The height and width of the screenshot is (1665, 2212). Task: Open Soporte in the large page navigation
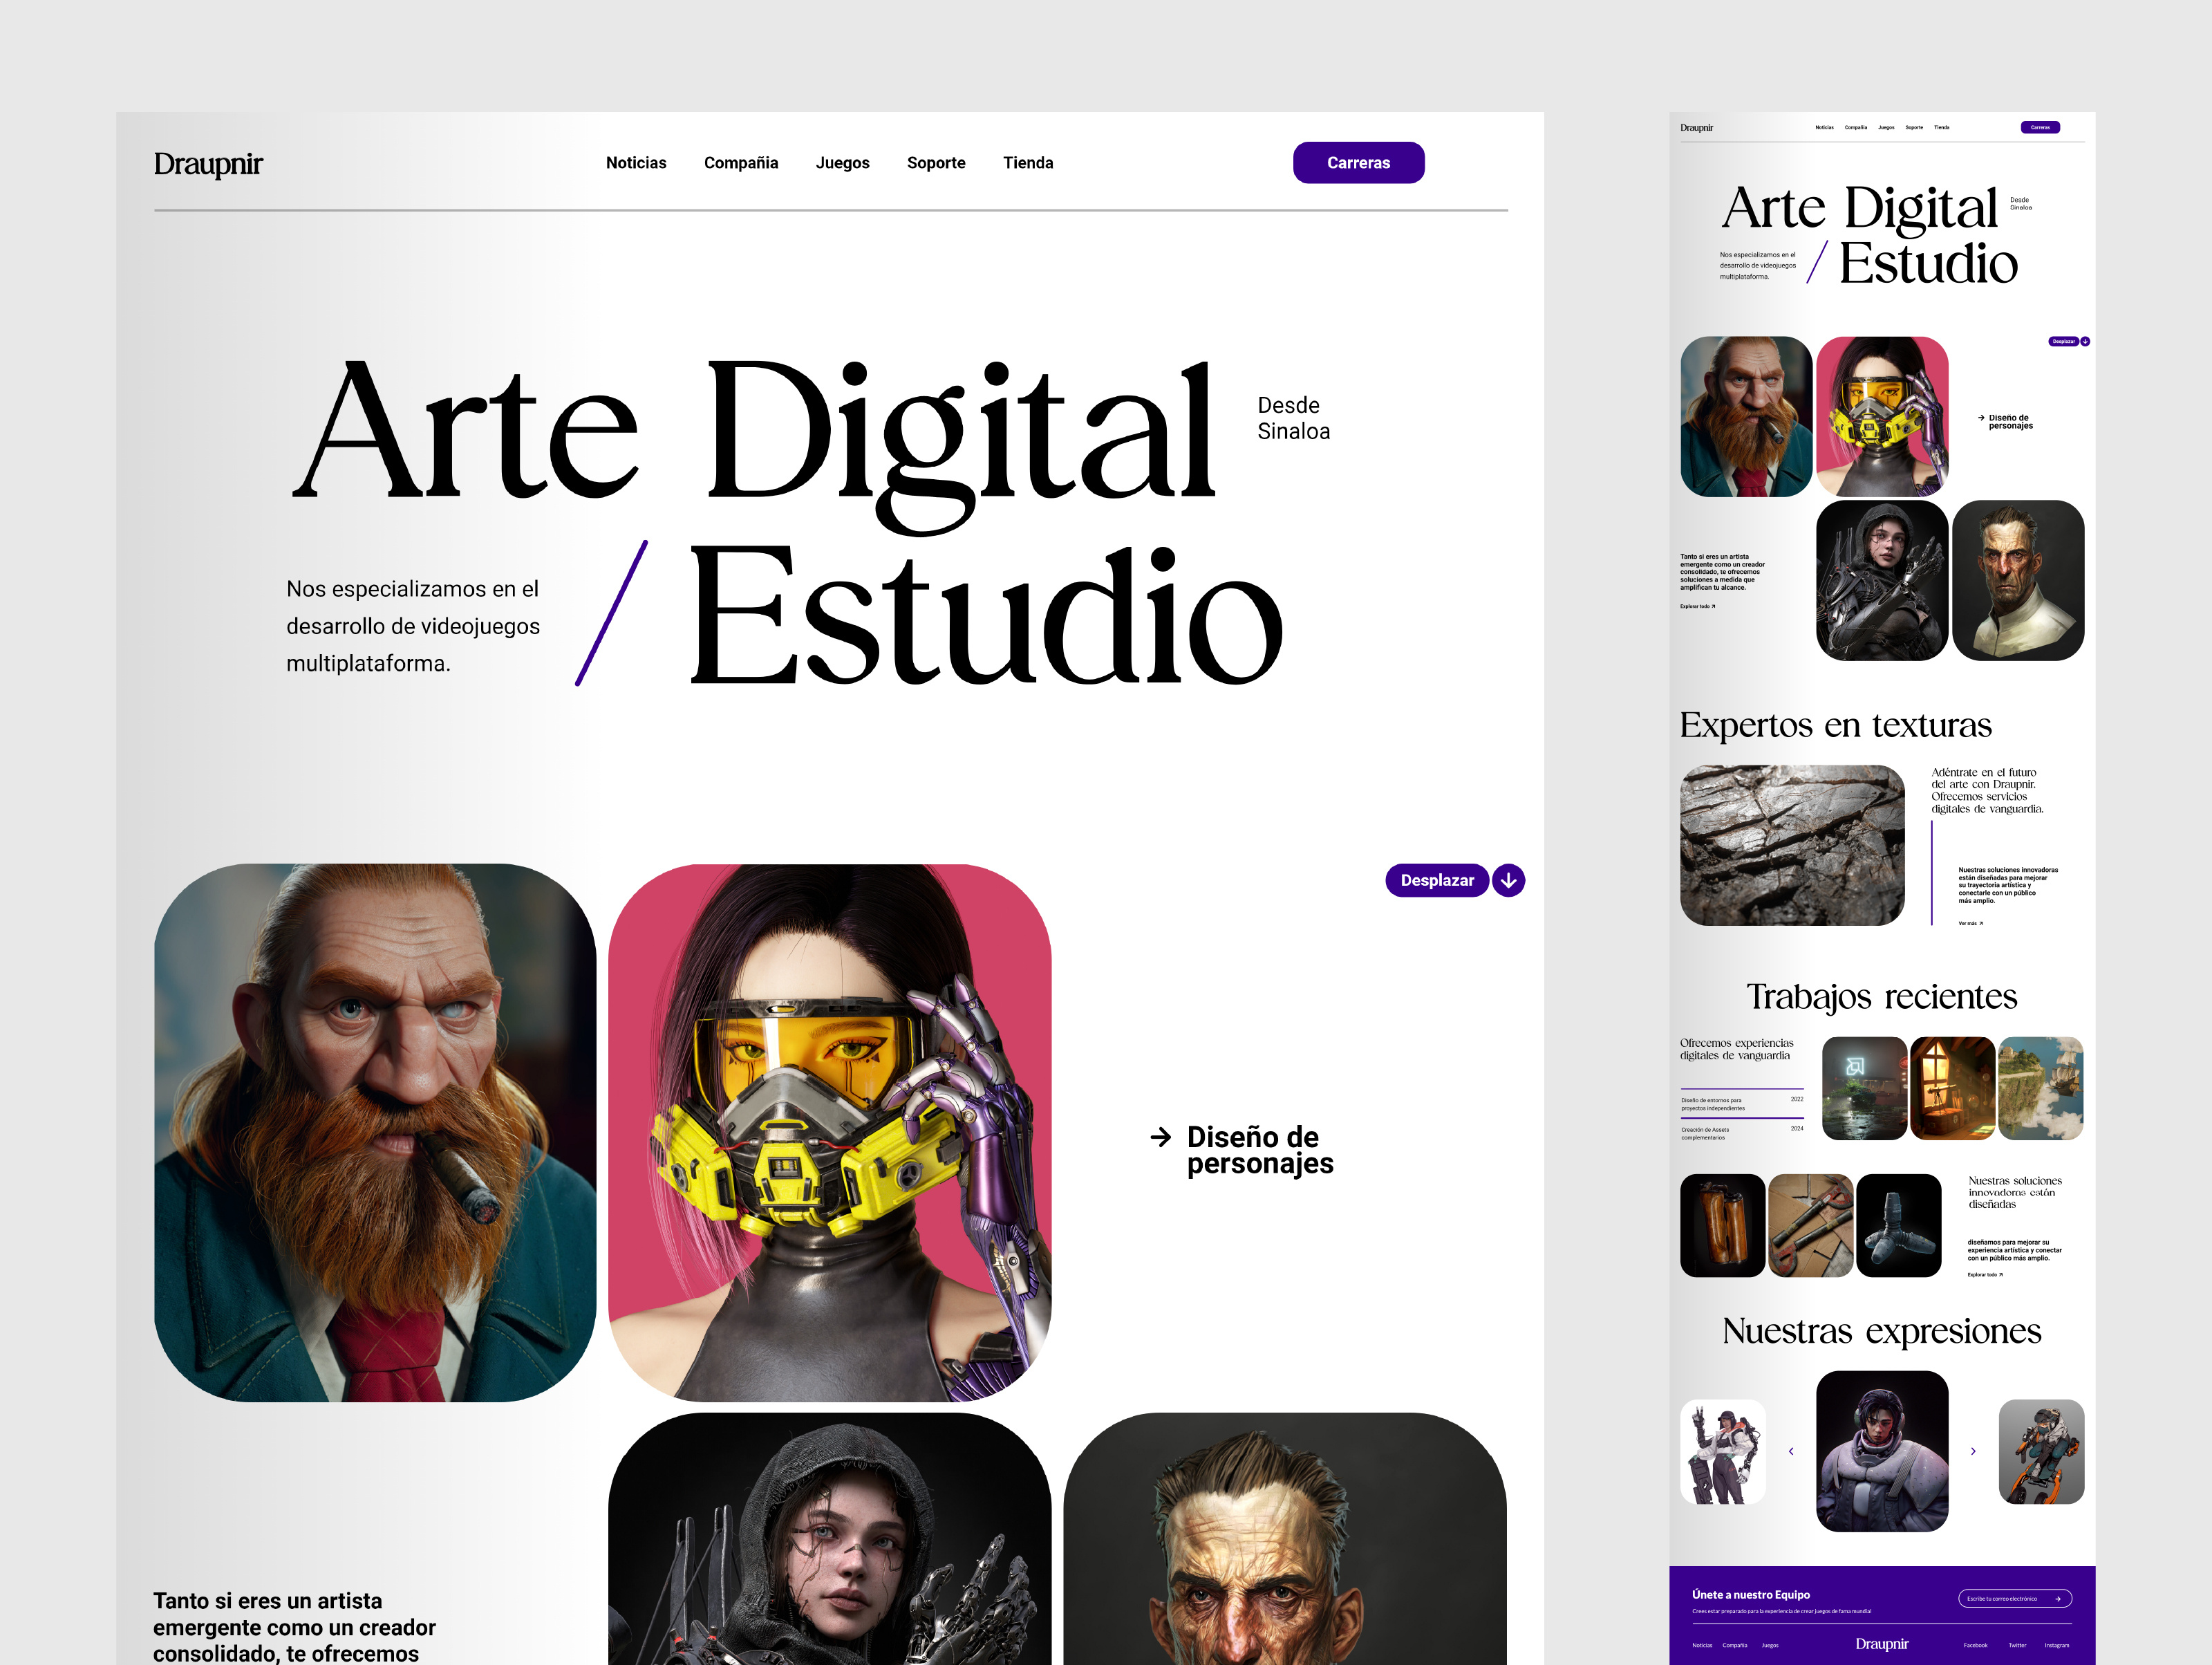click(936, 163)
